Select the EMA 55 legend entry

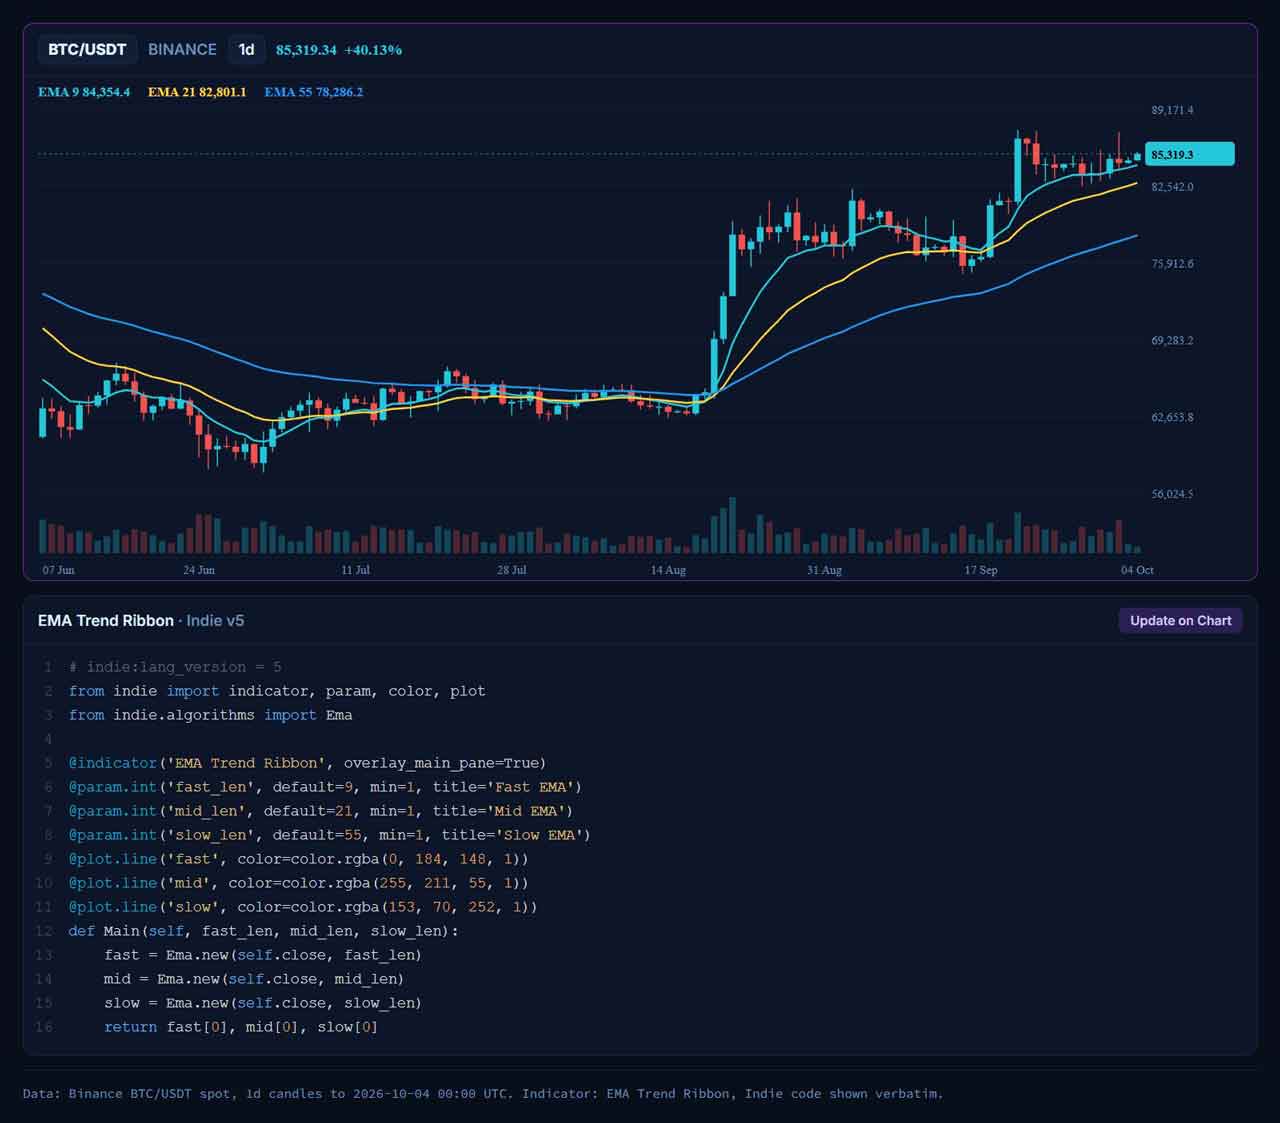coord(314,92)
